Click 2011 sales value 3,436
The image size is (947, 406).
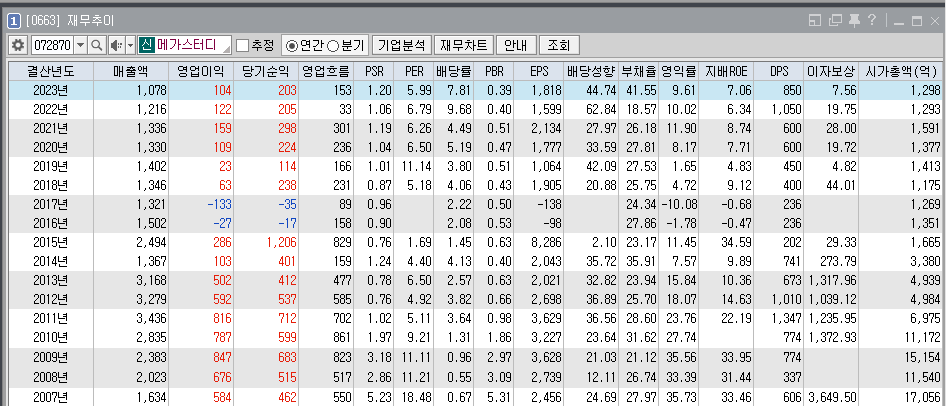click(152, 319)
